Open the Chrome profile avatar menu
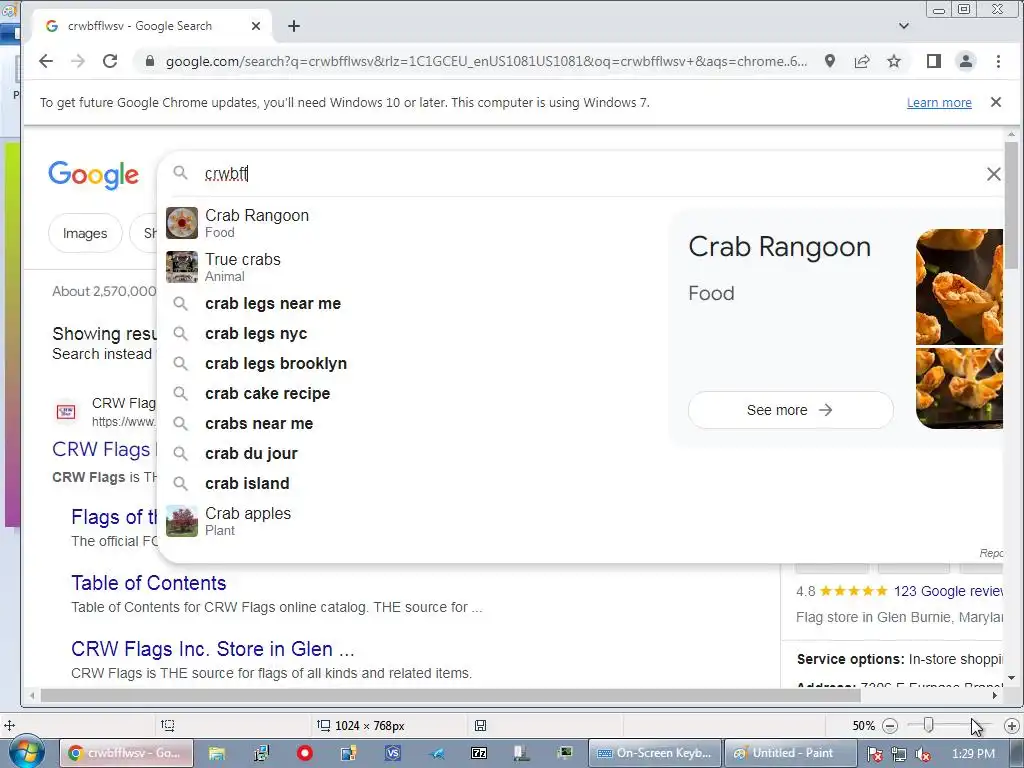Screen dimensions: 1024x768 (966, 61)
